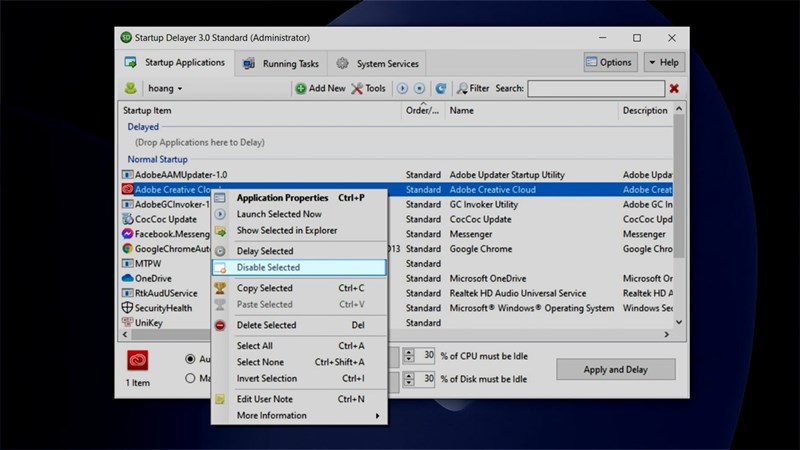The image size is (800, 450).
Task: Click the Filter magnifier icon
Action: 462,89
